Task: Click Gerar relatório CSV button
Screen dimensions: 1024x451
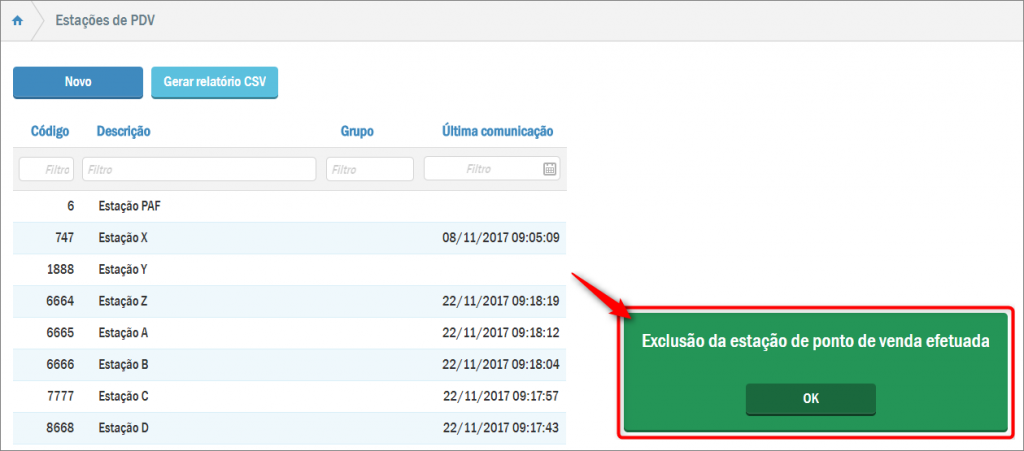Action: click(x=214, y=83)
